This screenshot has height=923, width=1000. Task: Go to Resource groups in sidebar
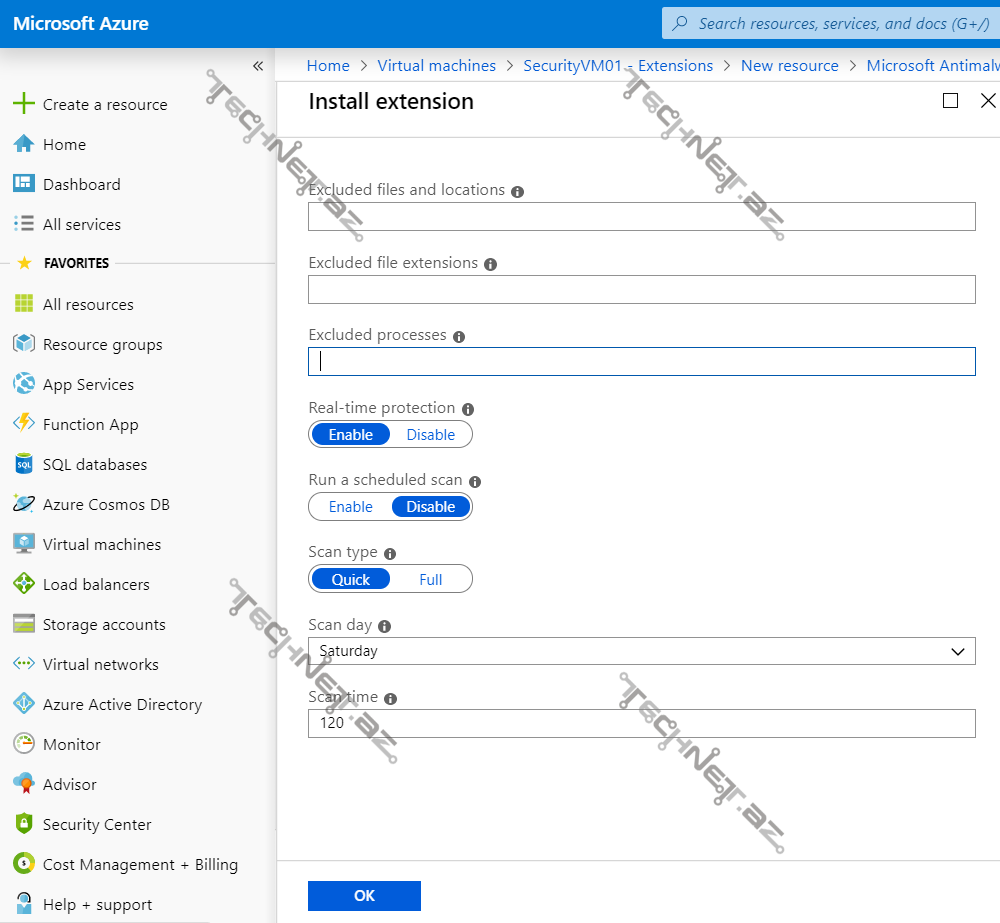(102, 344)
